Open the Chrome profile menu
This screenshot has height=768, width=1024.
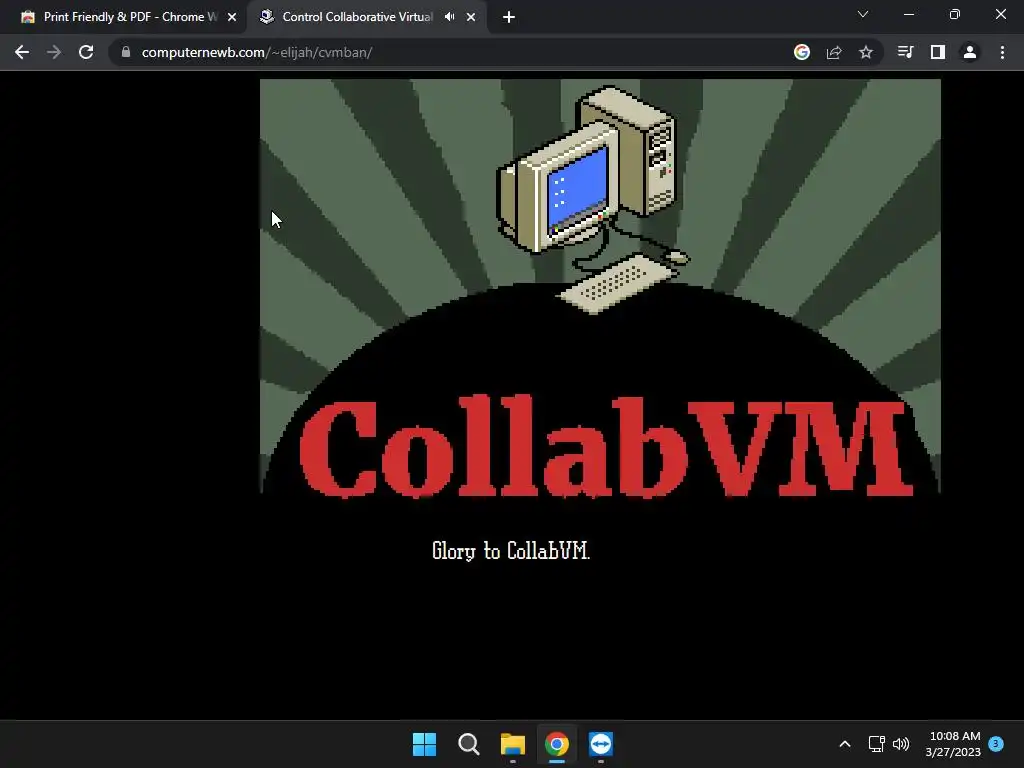tap(970, 52)
